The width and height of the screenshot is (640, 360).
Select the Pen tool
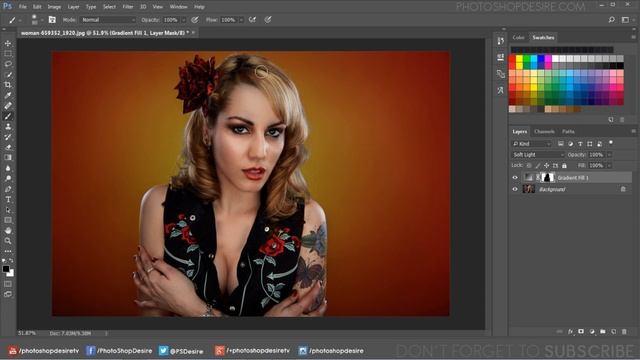coord(8,189)
